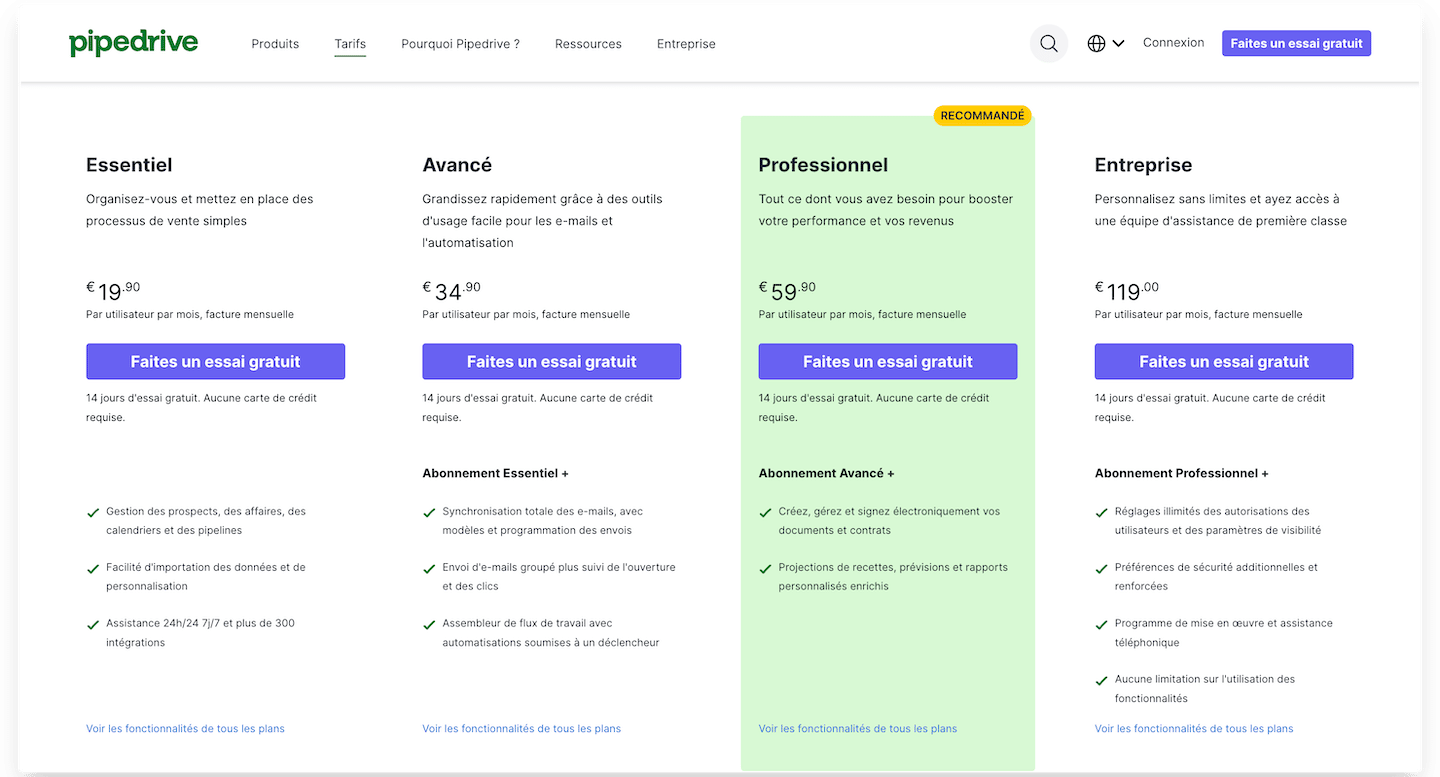Click the € 19.90 price
This screenshot has width=1440, height=777.
113,291
